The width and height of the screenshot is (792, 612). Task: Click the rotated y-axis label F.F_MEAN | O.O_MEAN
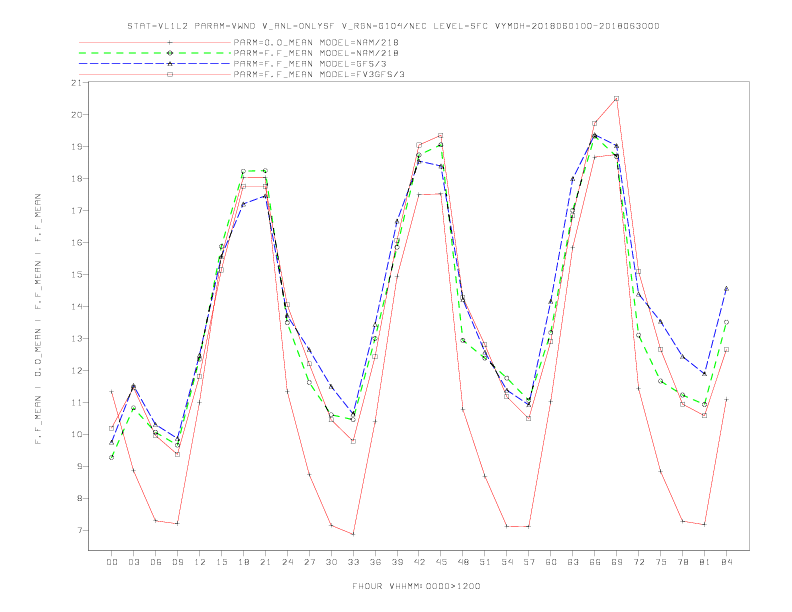[x=38, y=319]
